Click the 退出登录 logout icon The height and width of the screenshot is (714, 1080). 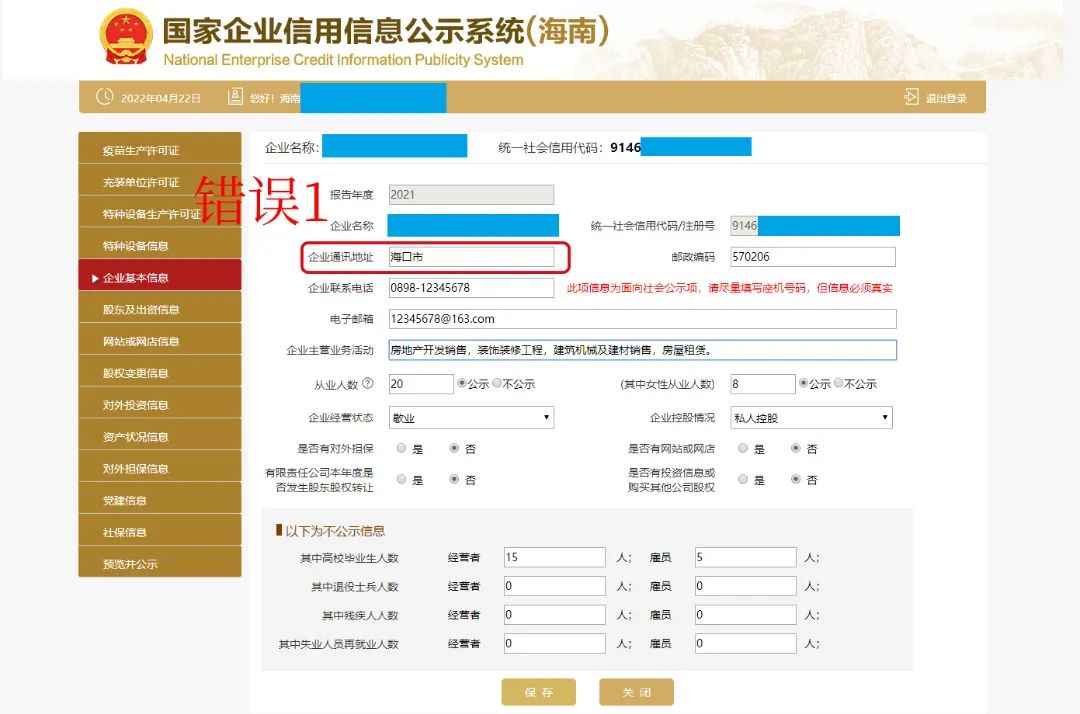coord(911,97)
